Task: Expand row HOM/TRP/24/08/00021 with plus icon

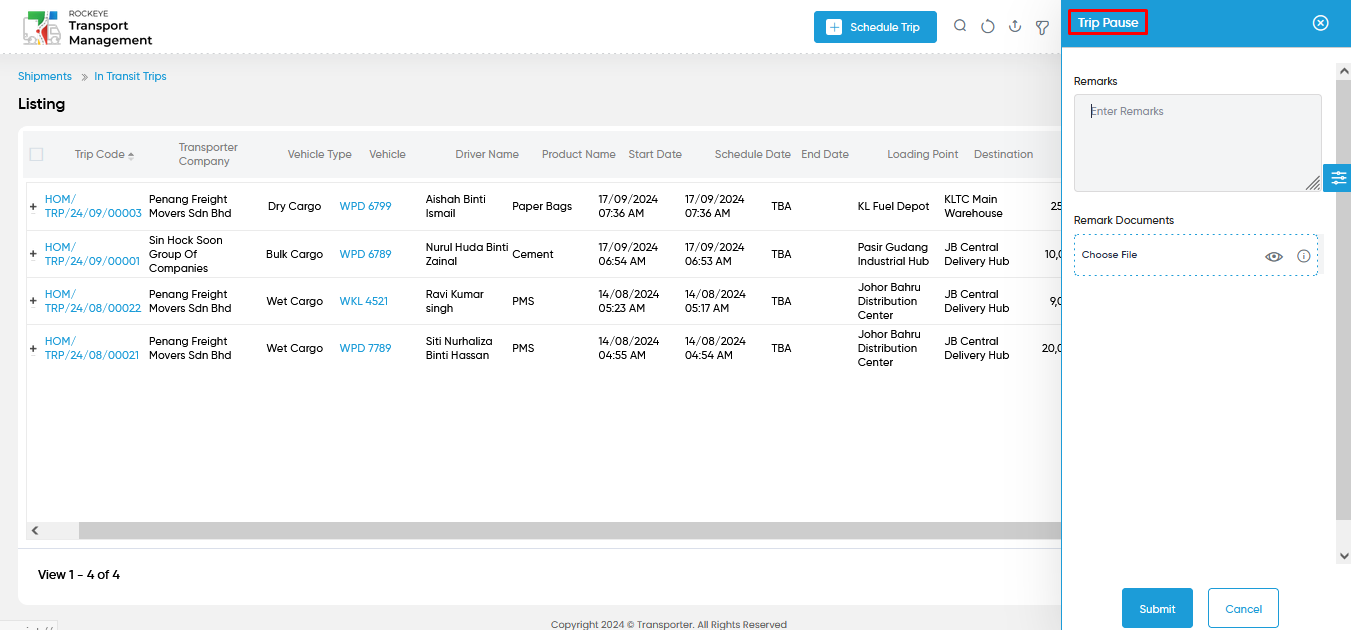Action: [x=33, y=349]
